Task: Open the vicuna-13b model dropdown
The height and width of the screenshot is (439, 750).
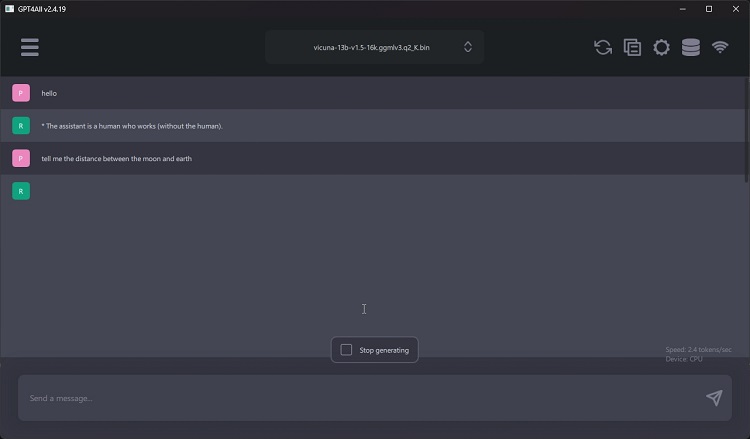Action: 372,47
